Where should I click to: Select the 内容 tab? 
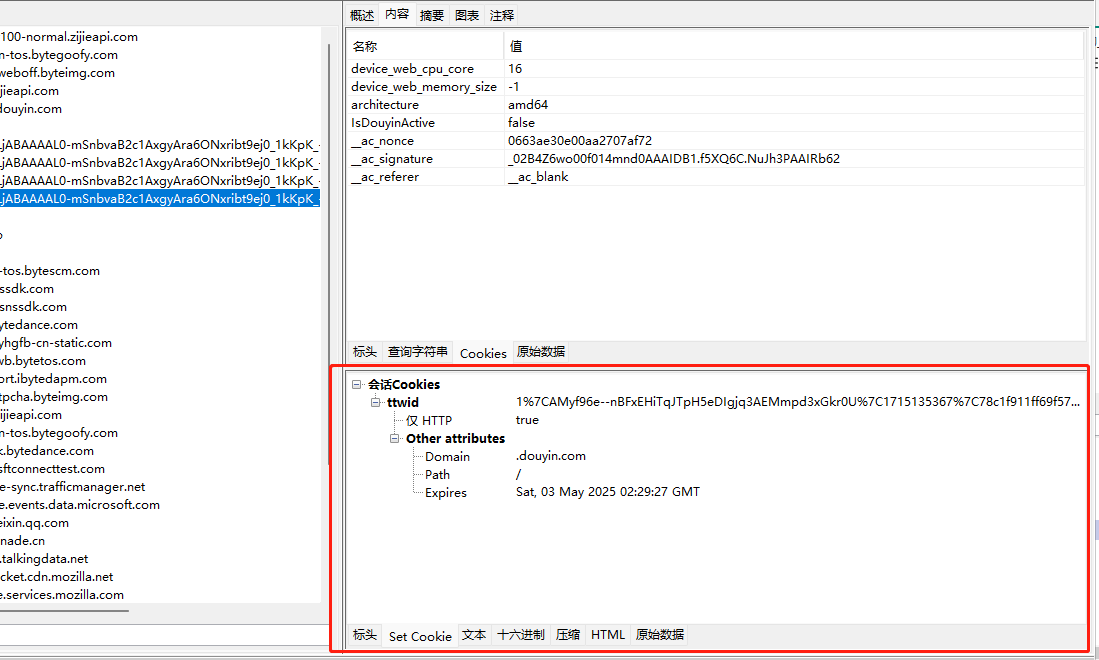pos(397,14)
